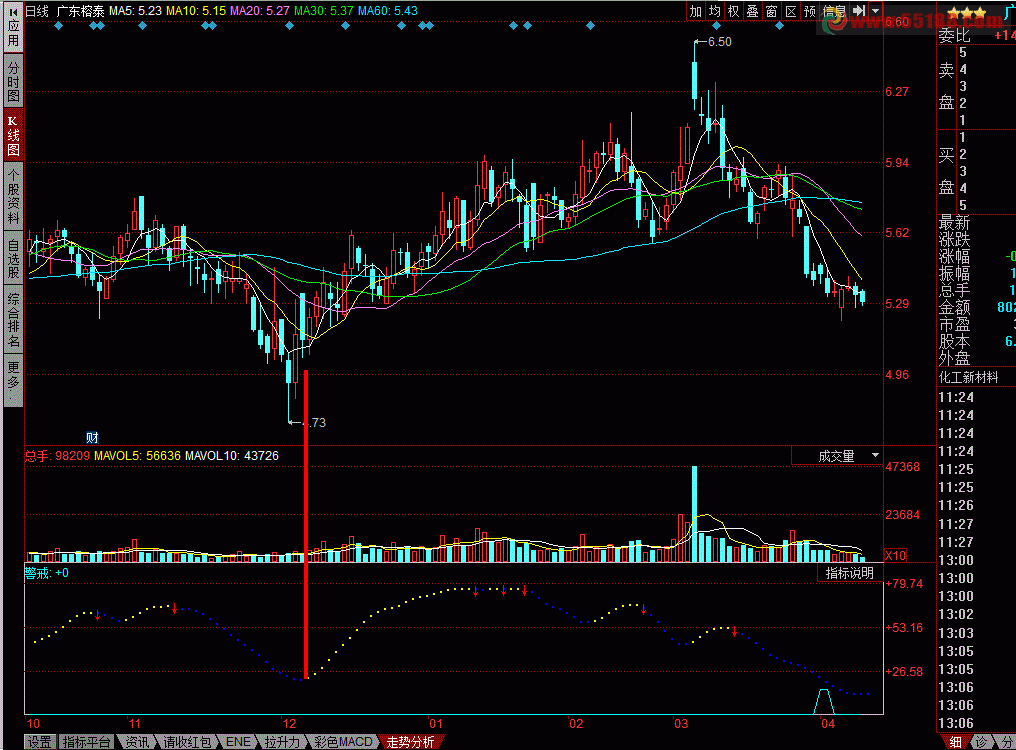This screenshot has width=1016, height=750.
Task: Click the 窗 window layout button
Action: (771, 11)
